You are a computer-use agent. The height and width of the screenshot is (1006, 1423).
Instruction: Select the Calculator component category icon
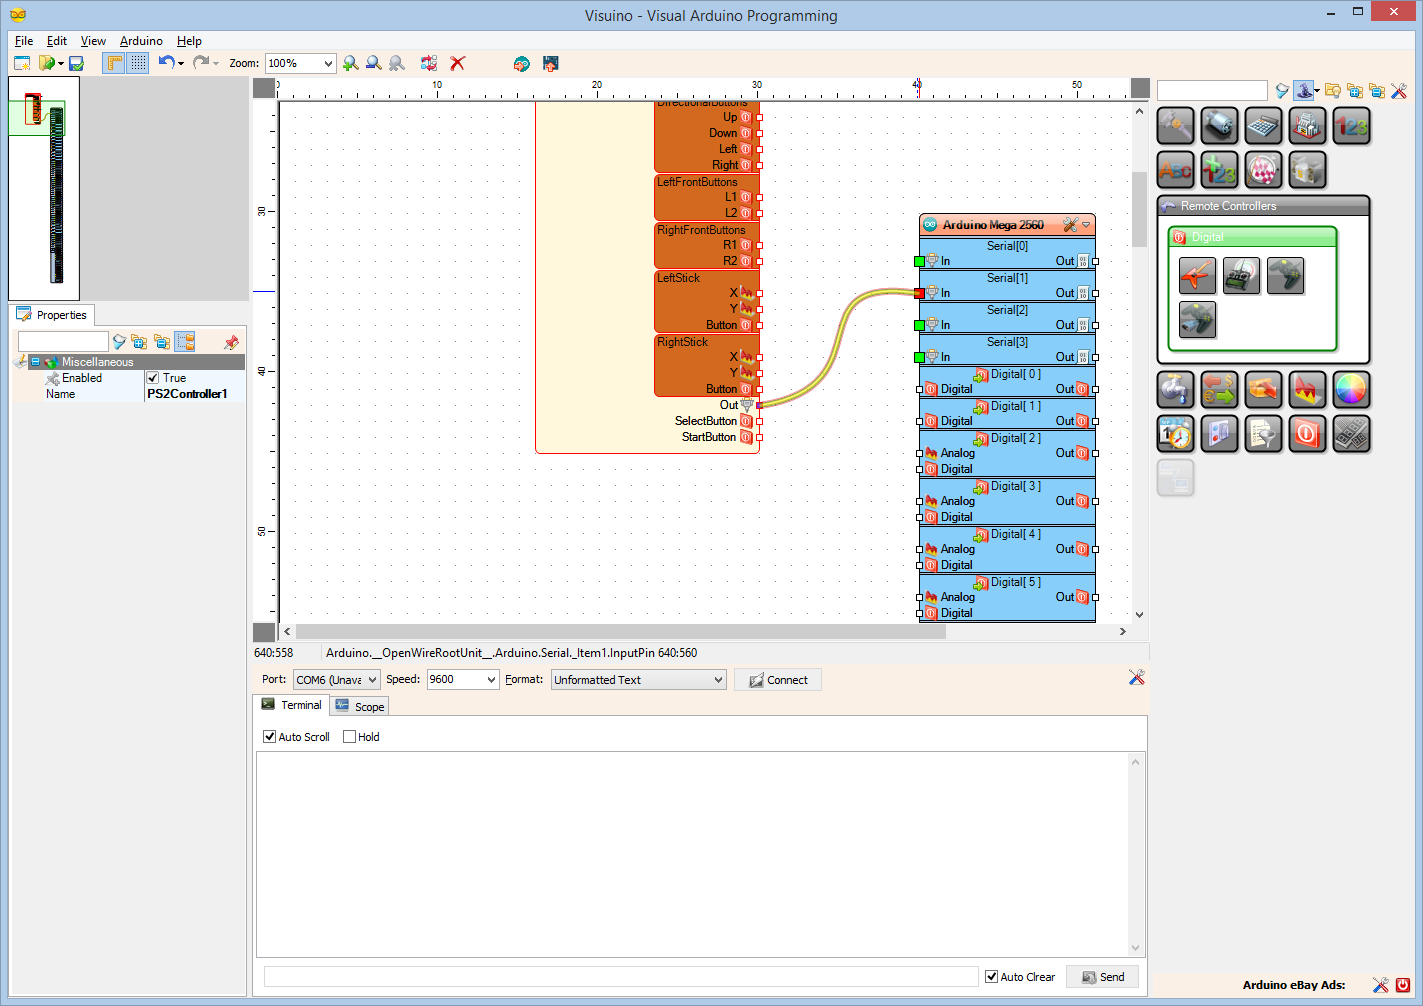[x=1263, y=126]
